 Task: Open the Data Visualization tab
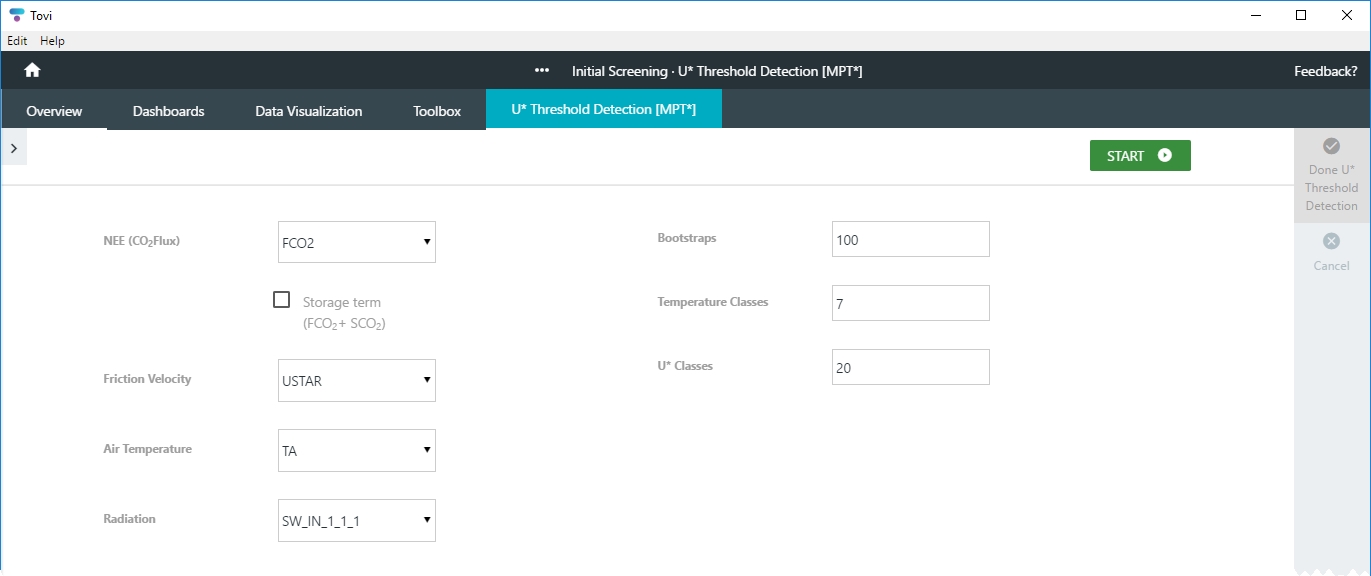click(x=308, y=111)
